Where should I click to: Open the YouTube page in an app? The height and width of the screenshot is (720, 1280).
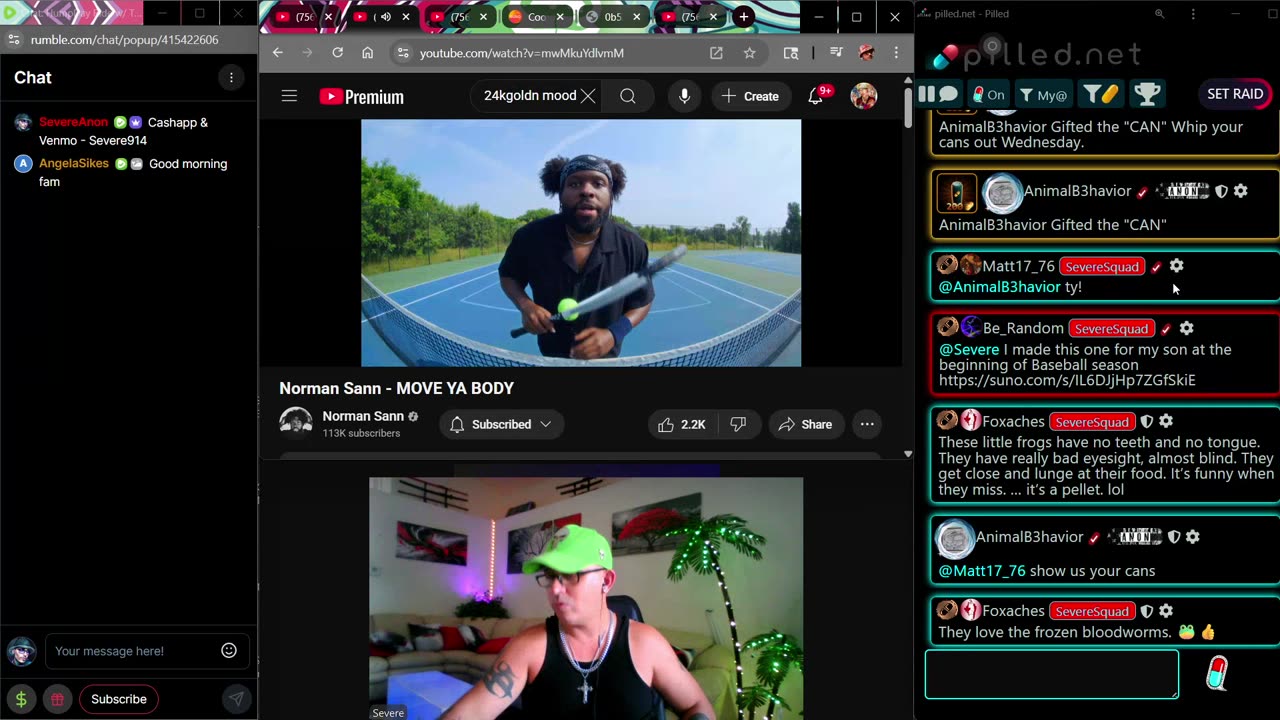(x=716, y=53)
